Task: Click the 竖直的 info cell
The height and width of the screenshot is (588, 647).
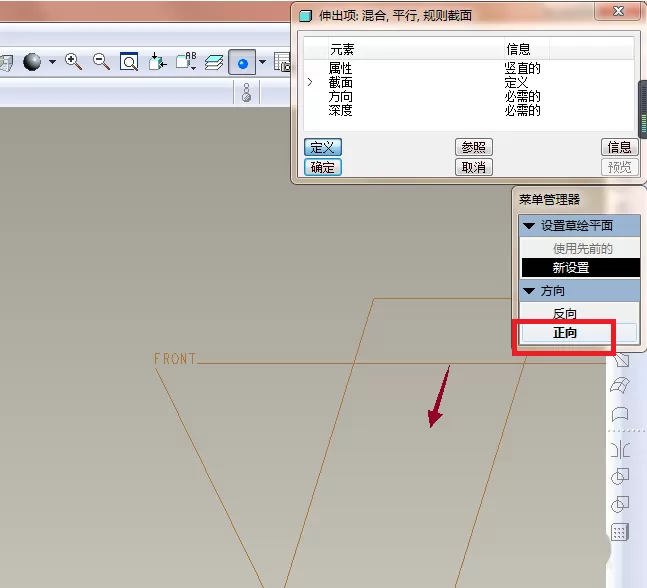Action: (x=522, y=68)
